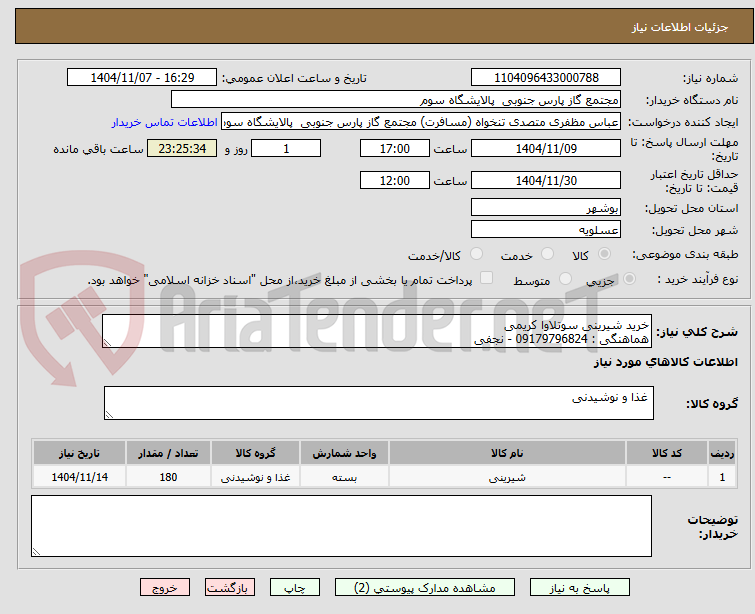Click the تعداد / مقدار column header
The width and height of the screenshot is (755, 614).
168,453
